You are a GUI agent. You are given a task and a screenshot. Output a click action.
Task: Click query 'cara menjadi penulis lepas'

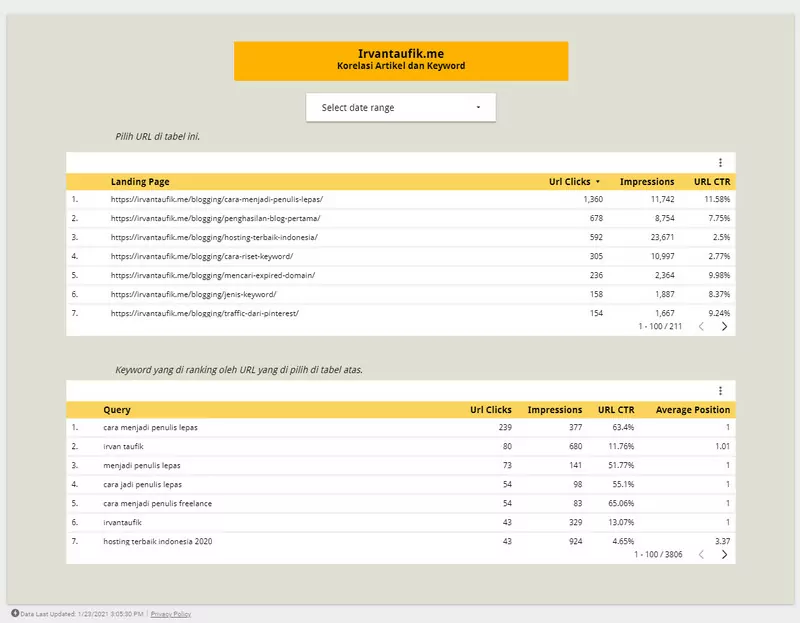point(150,428)
